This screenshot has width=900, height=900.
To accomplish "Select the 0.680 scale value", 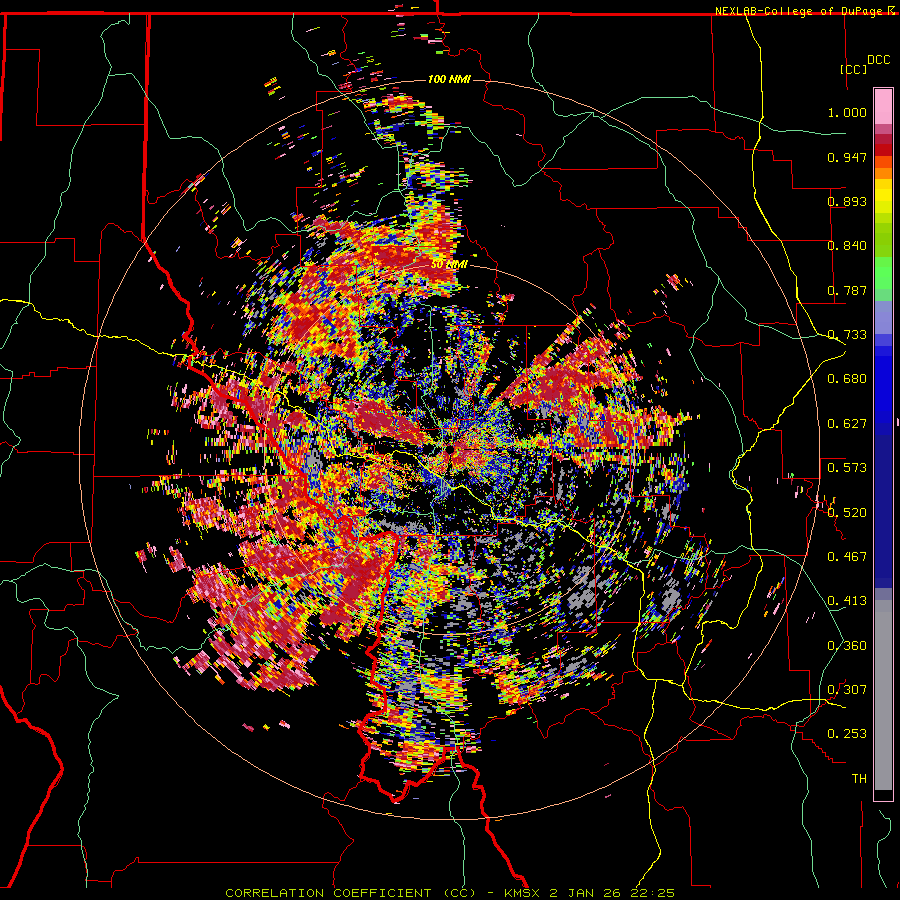I will click(x=847, y=379).
